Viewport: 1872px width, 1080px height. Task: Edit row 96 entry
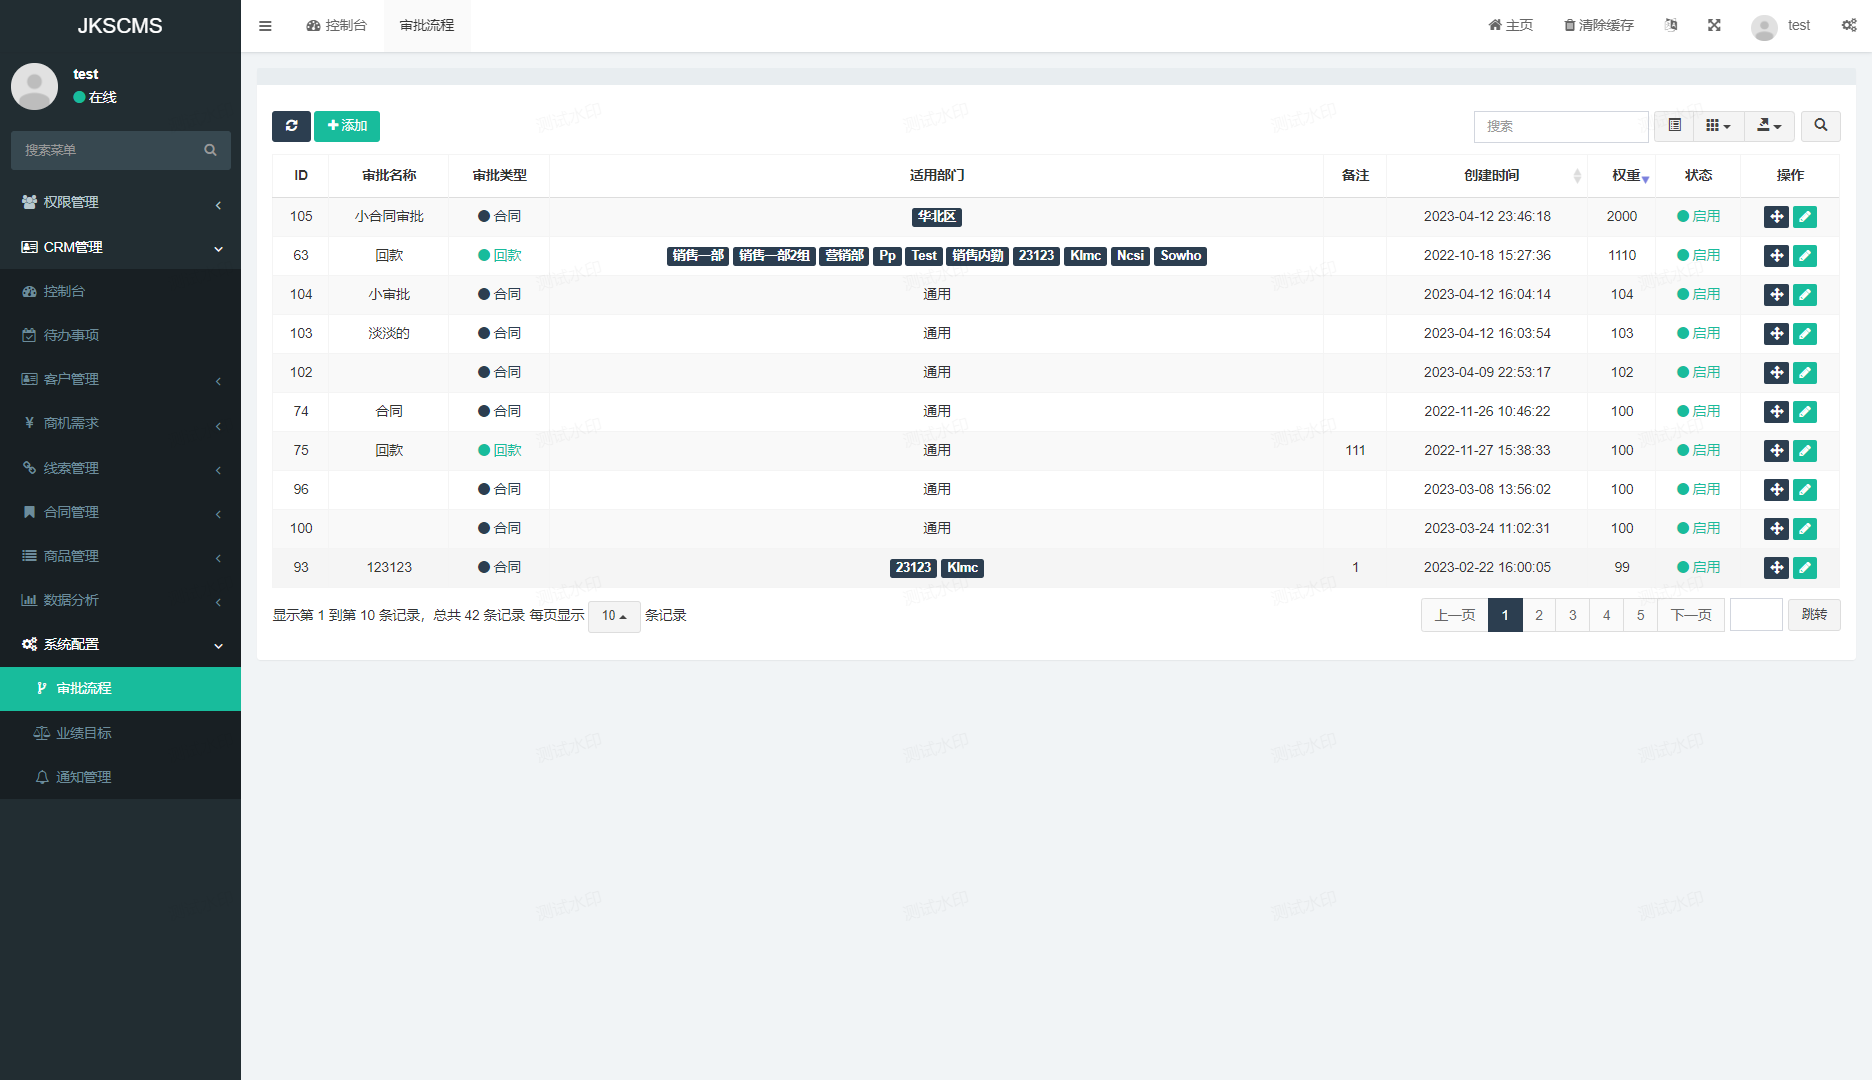(1805, 490)
